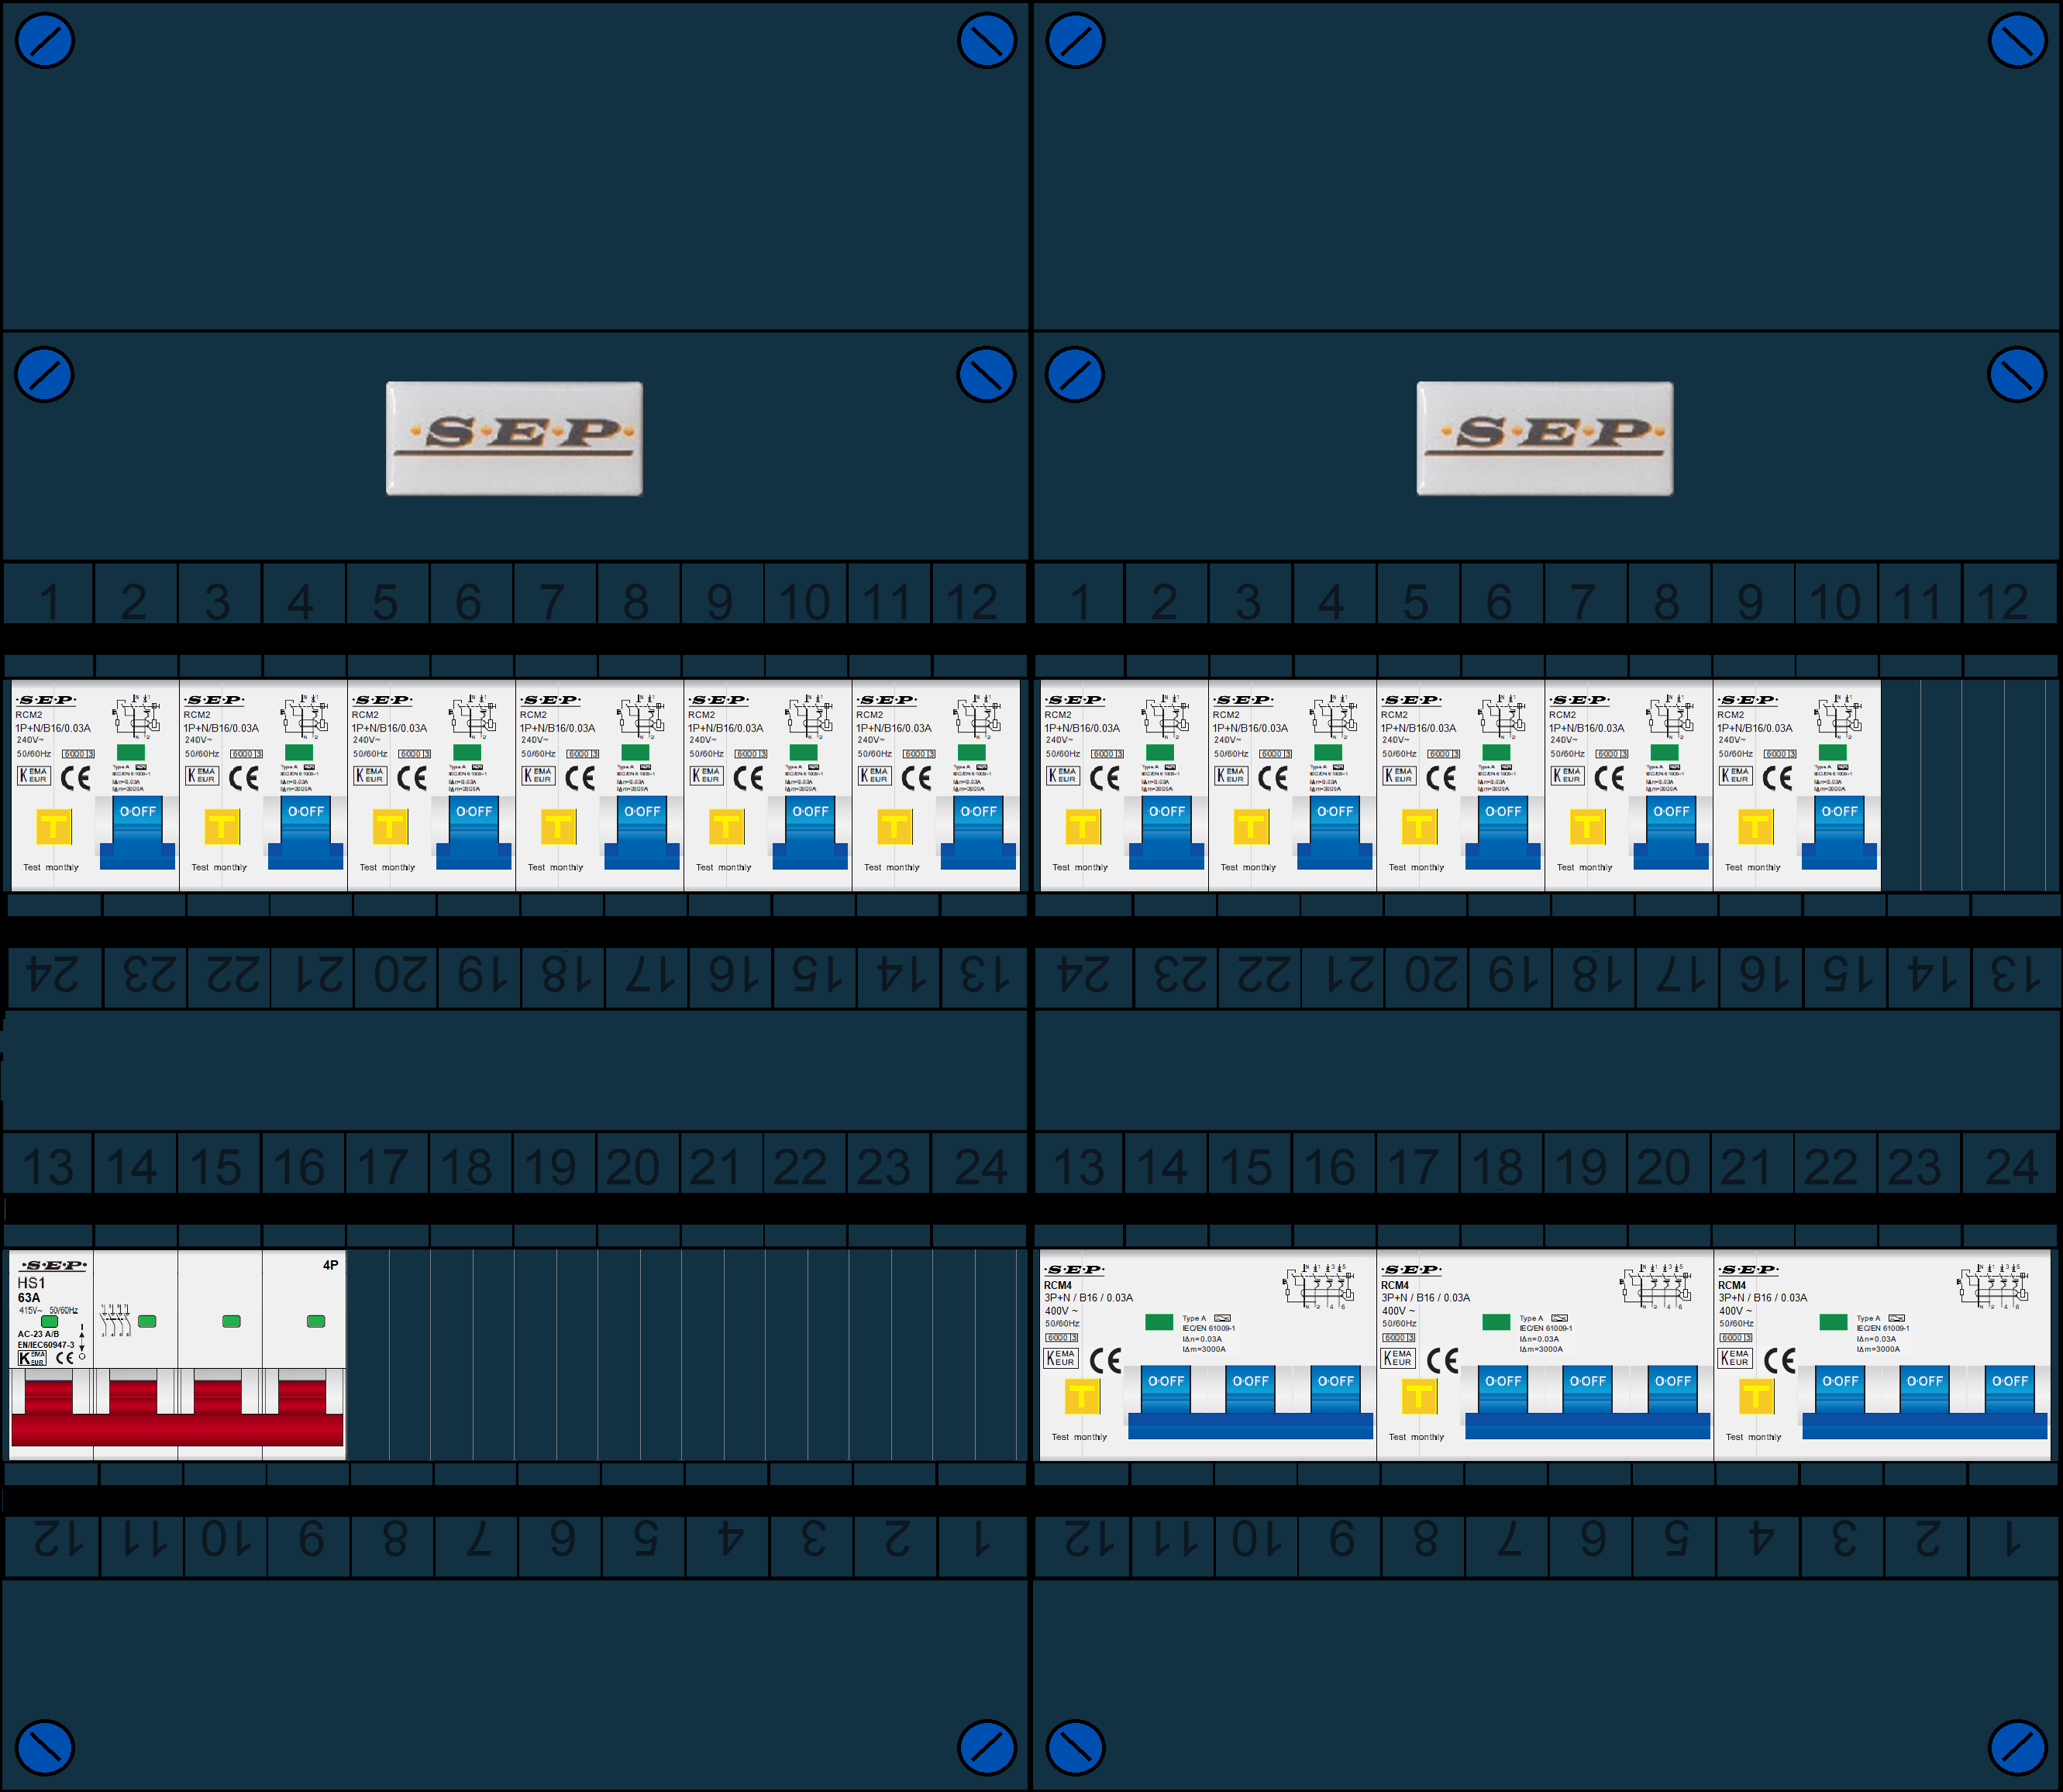
Task: Click the SEP logo plate on the left panel
Action: coord(514,438)
